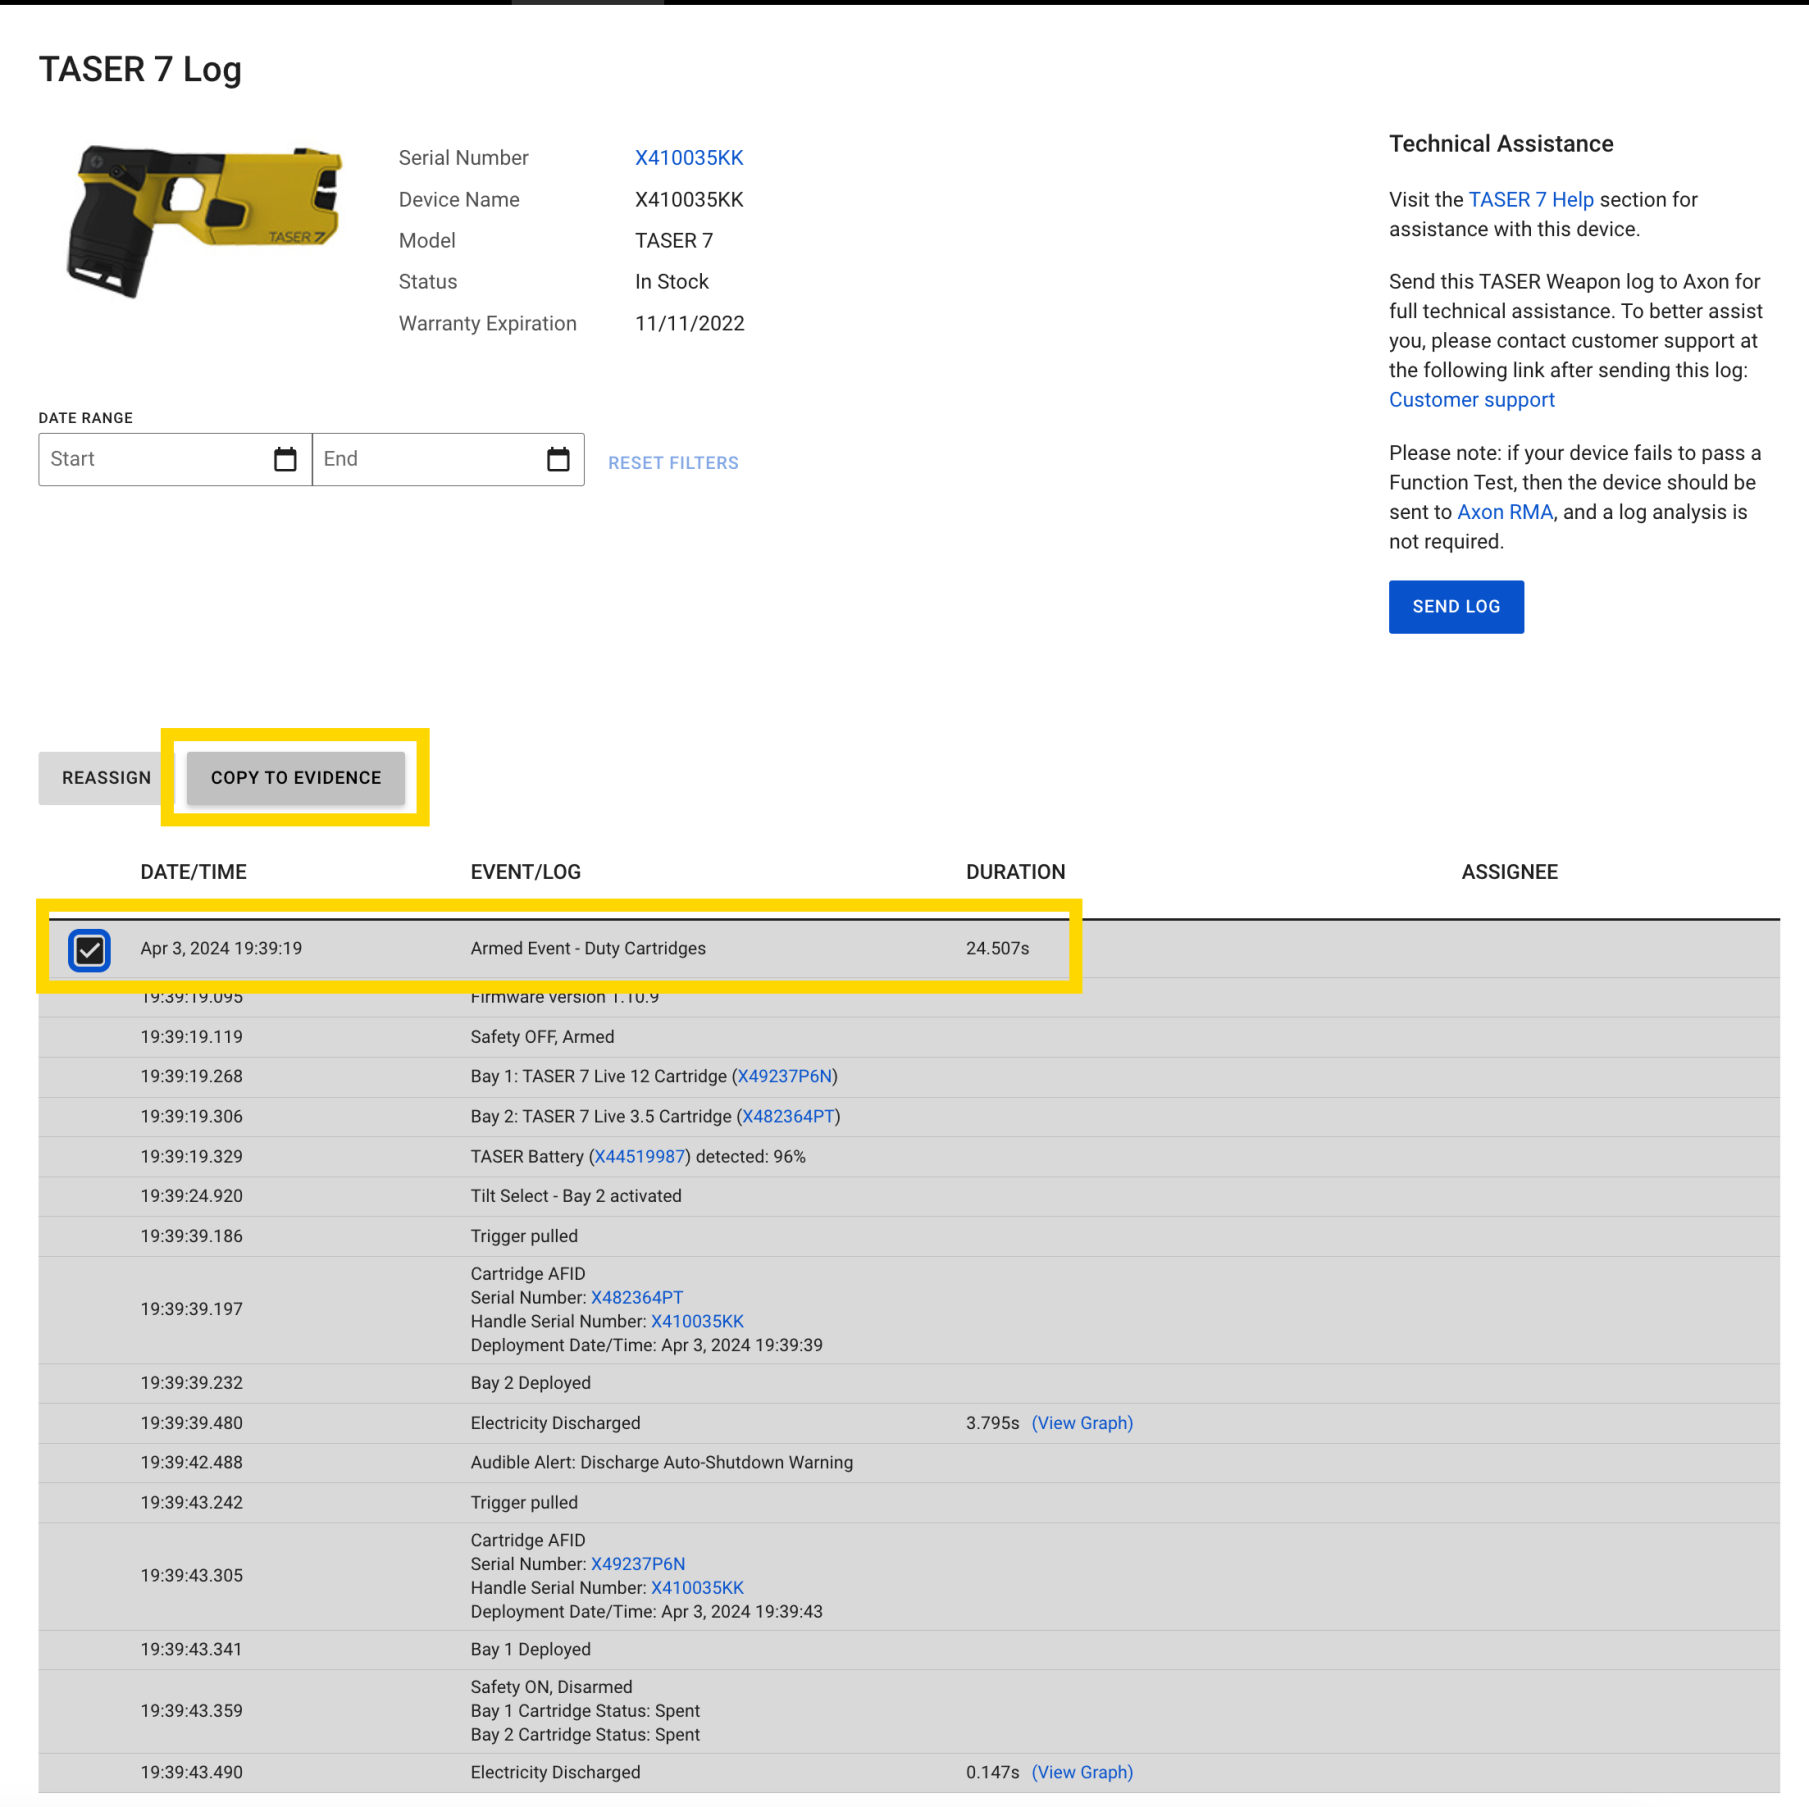Open handle serial X410035KK in Cartridge AFID entry
Image resolution: width=1809 pixels, height=1807 pixels.
[697, 1321]
